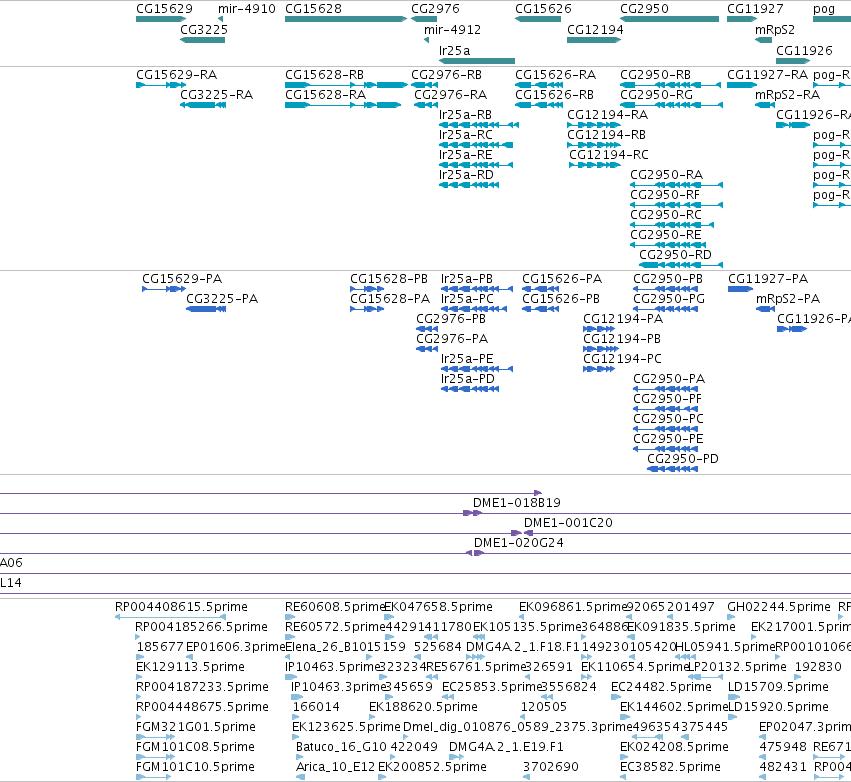
Task: Select the CG11927 gene label
Action: [755, 9]
